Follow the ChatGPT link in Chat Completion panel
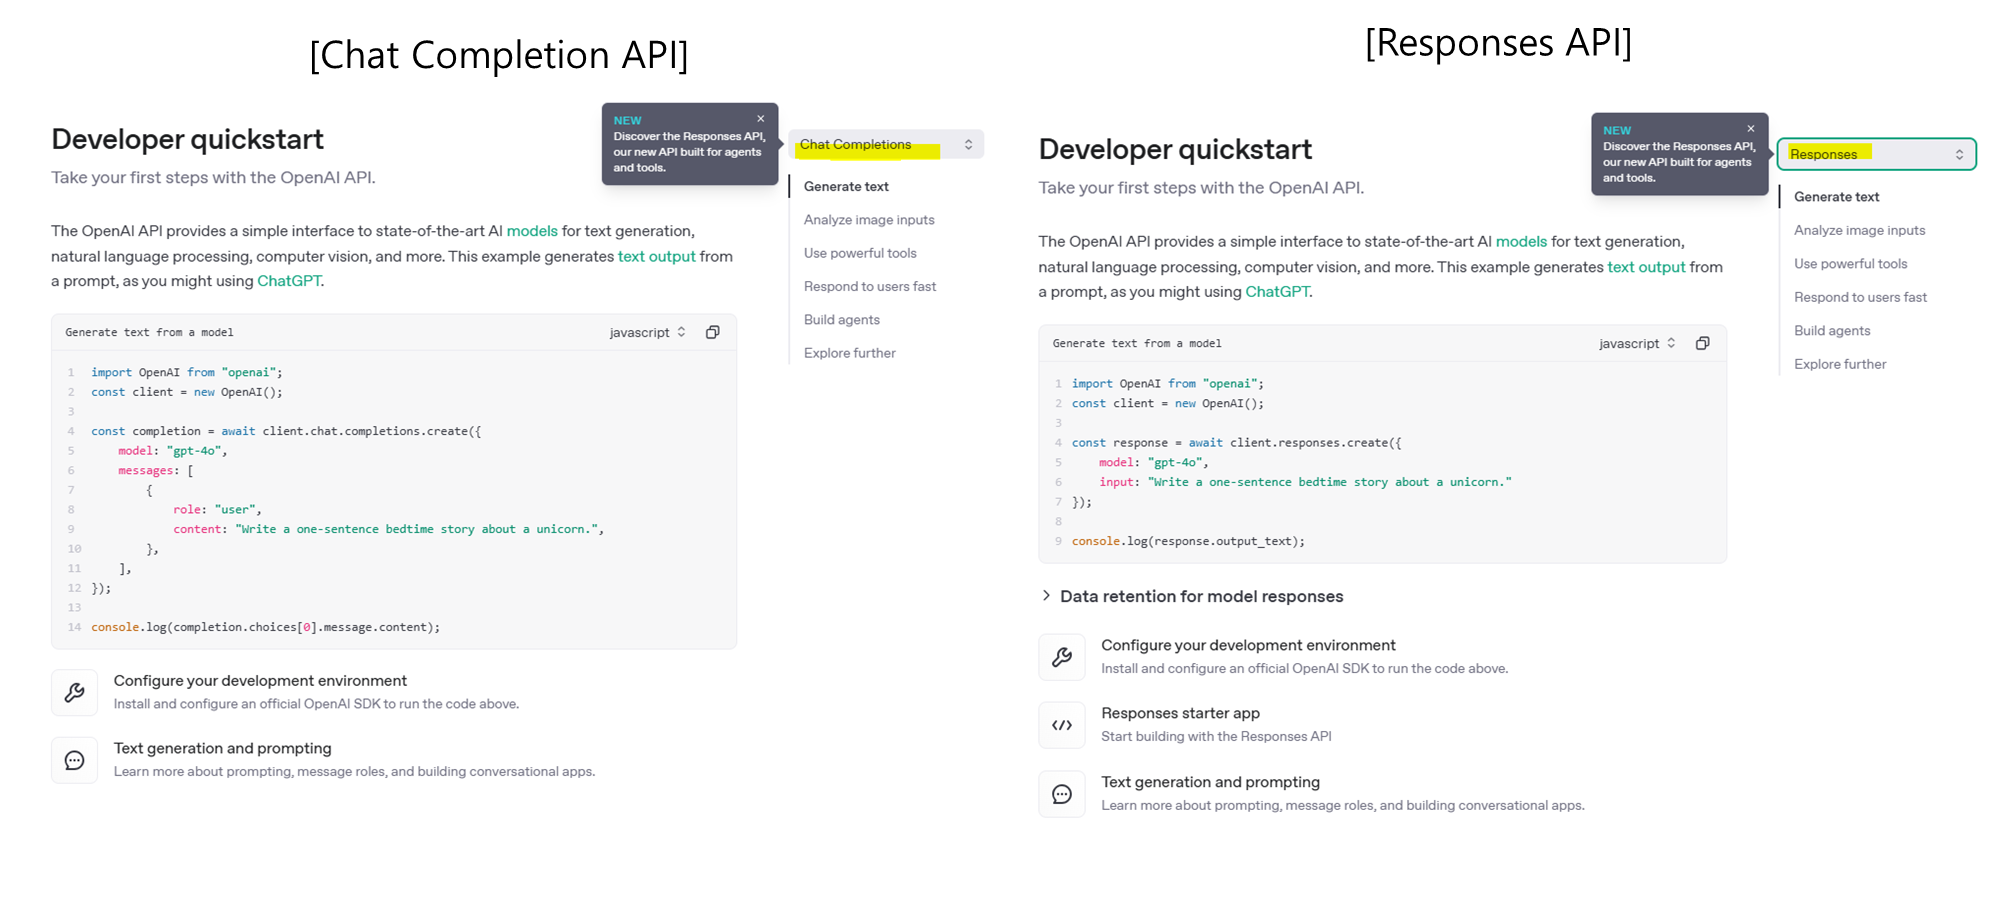Screen dimensions: 2000x920 [289, 281]
